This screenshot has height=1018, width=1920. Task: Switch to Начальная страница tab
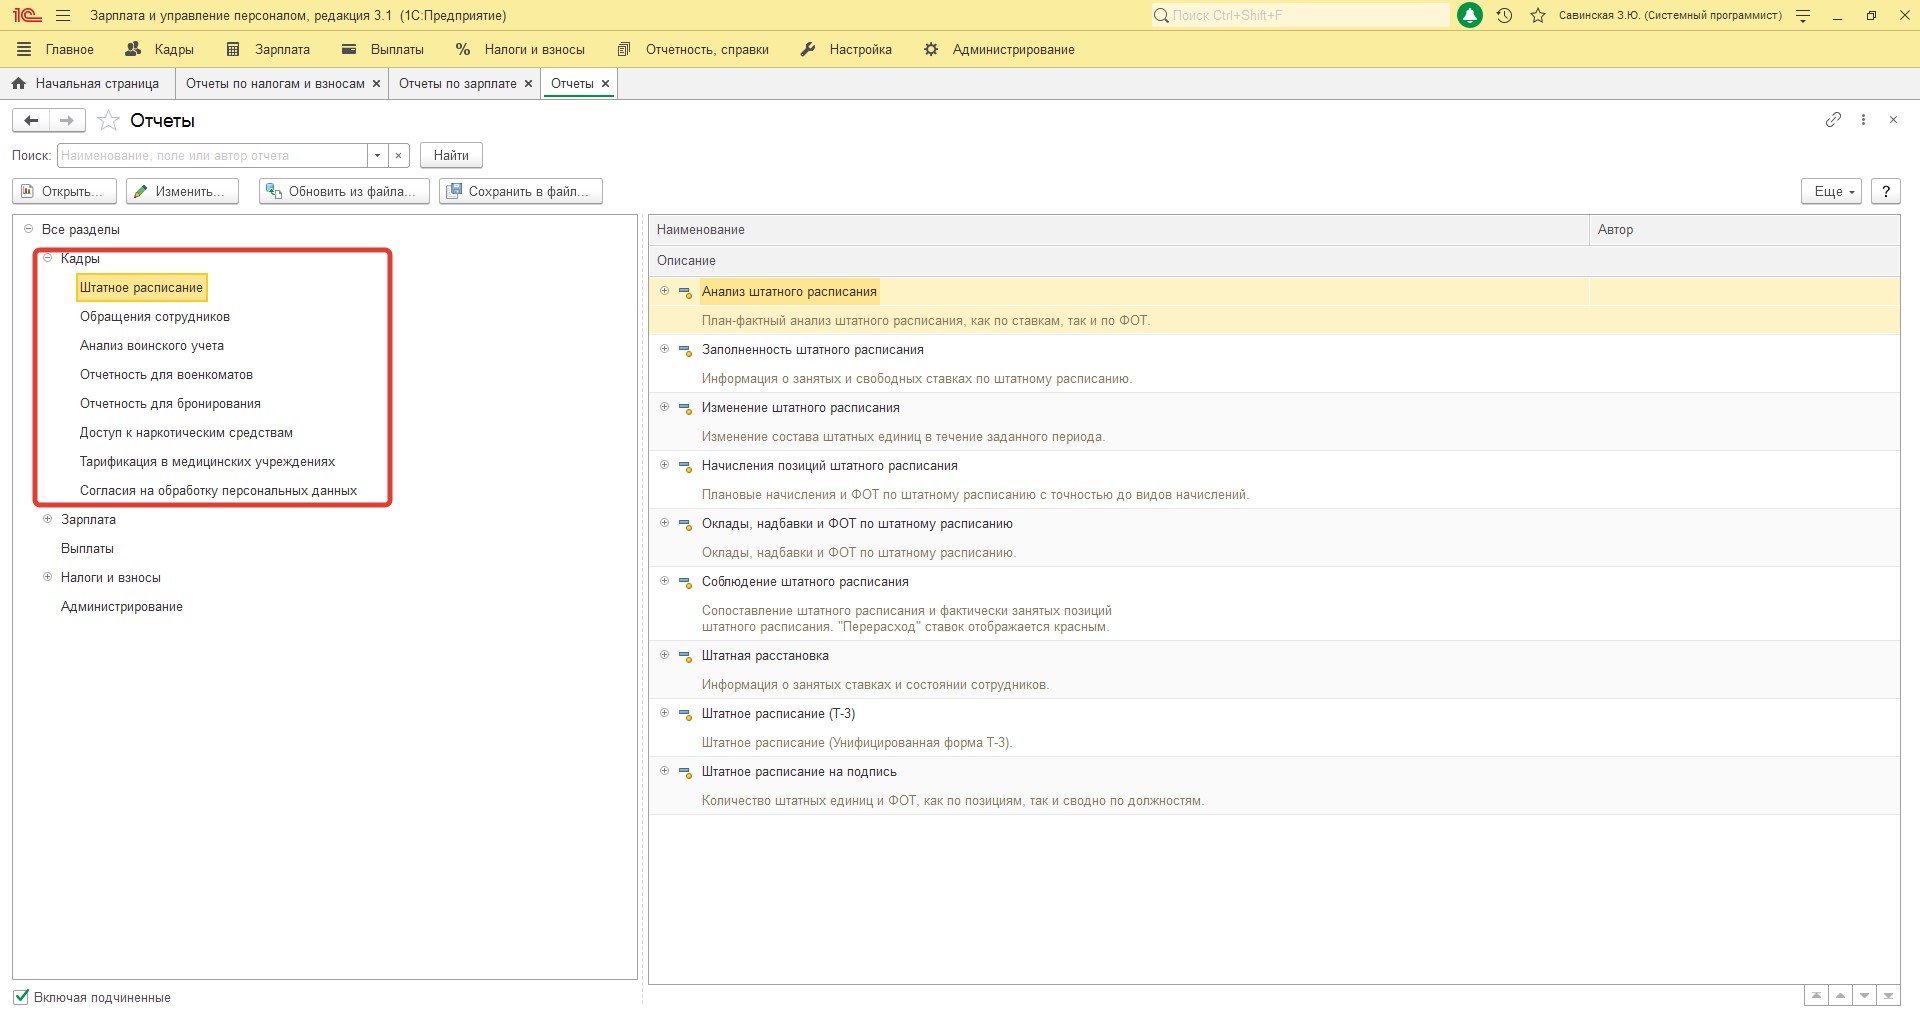(x=87, y=83)
